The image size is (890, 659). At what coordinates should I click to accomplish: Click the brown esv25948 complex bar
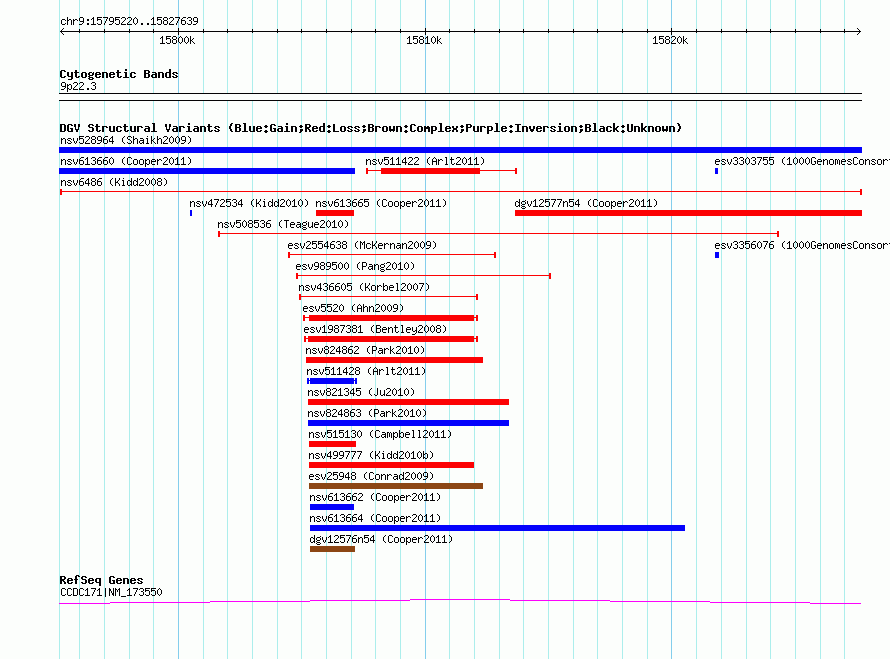point(396,486)
